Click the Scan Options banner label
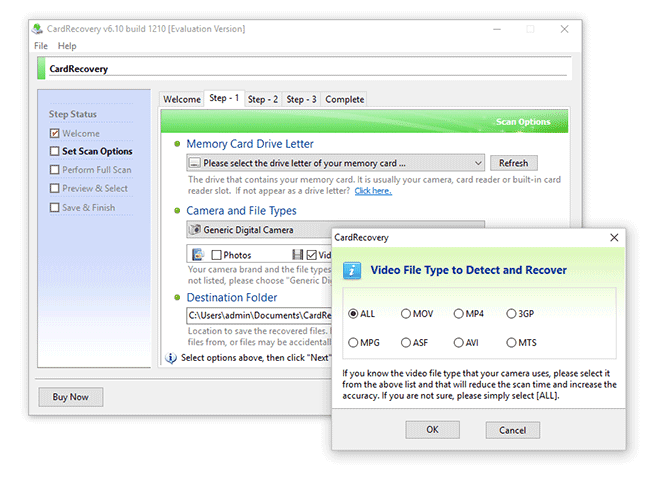650x478 pixels. (523, 122)
